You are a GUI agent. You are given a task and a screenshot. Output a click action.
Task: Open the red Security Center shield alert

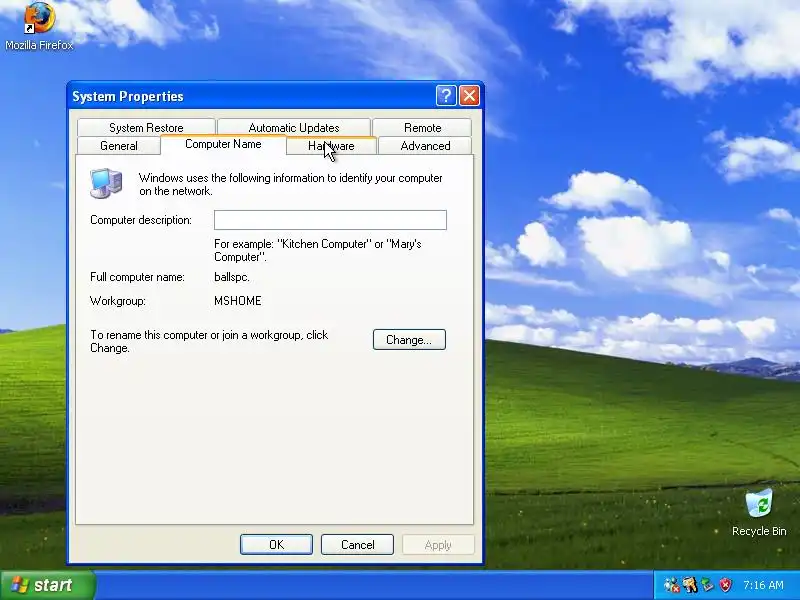click(x=725, y=585)
